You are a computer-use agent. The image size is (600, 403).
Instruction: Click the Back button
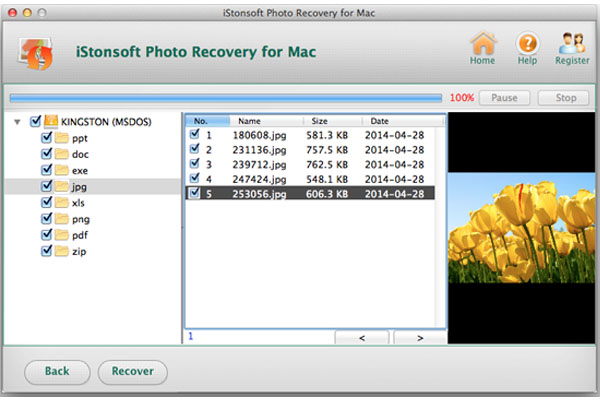click(57, 372)
